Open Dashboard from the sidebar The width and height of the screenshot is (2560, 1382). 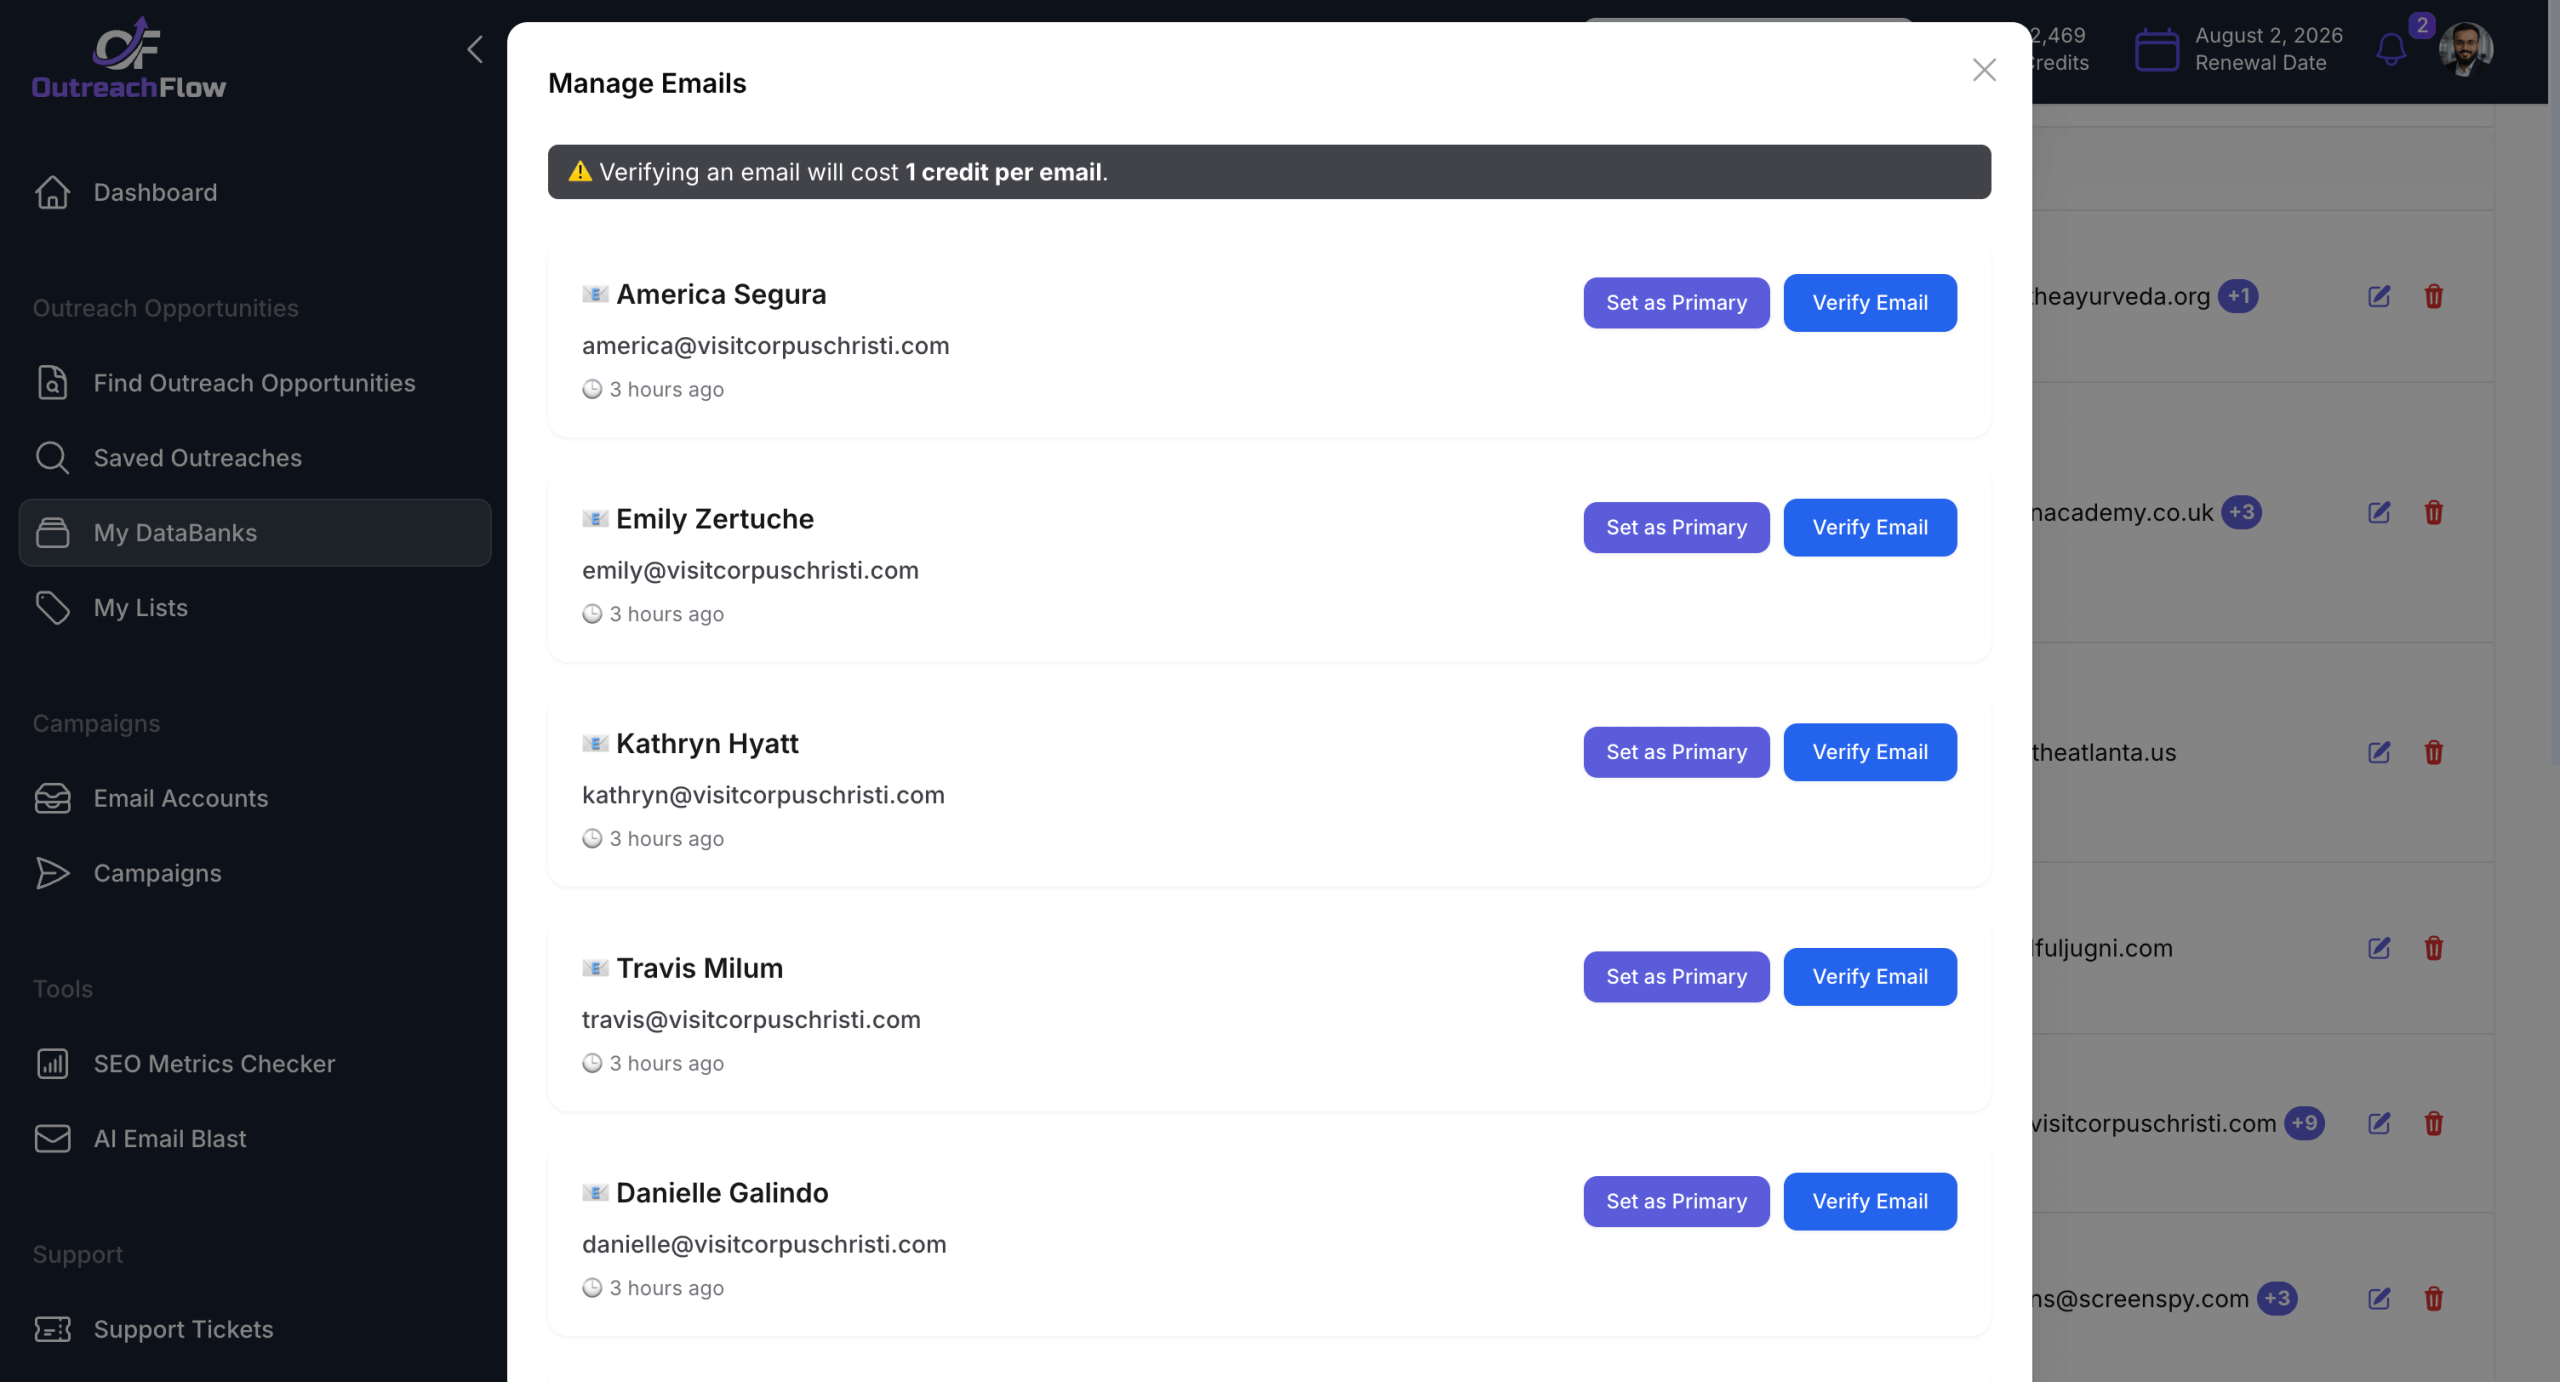click(x=155, y=192)
